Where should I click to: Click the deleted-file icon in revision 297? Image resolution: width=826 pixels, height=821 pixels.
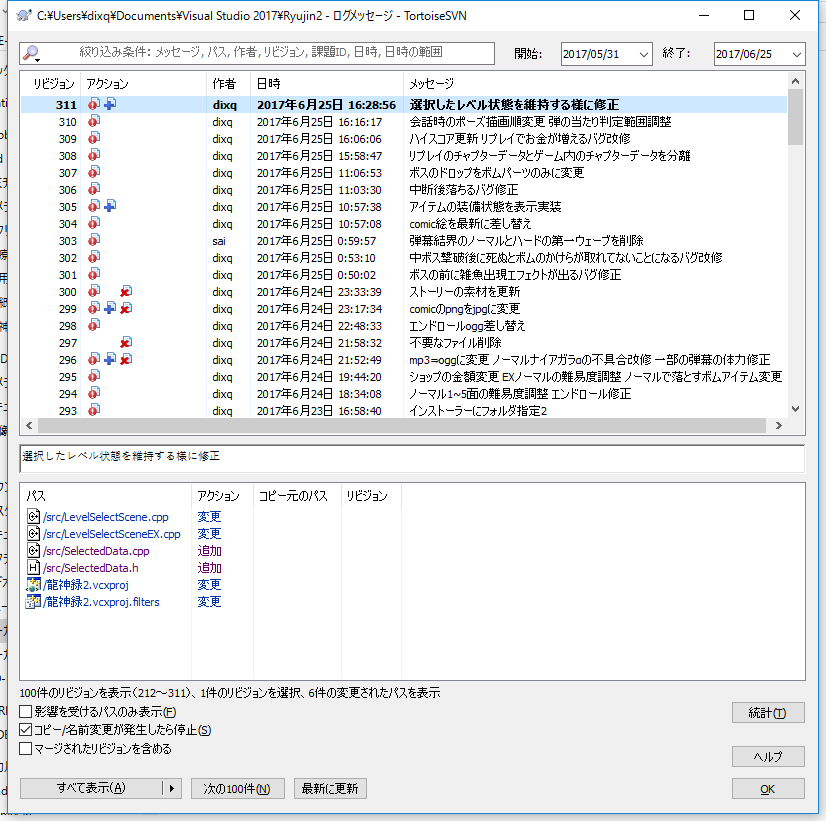125,342
